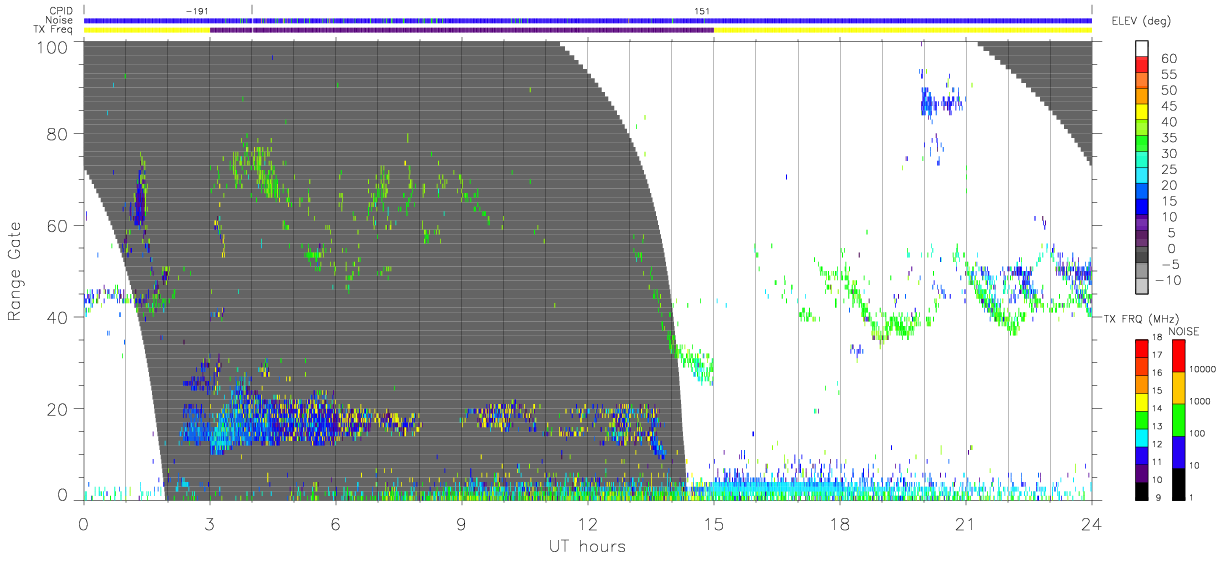Screen dimensions: 1228x567
Task: Pick the green segment of the NOISE bar
Action: pos(1178,419)
